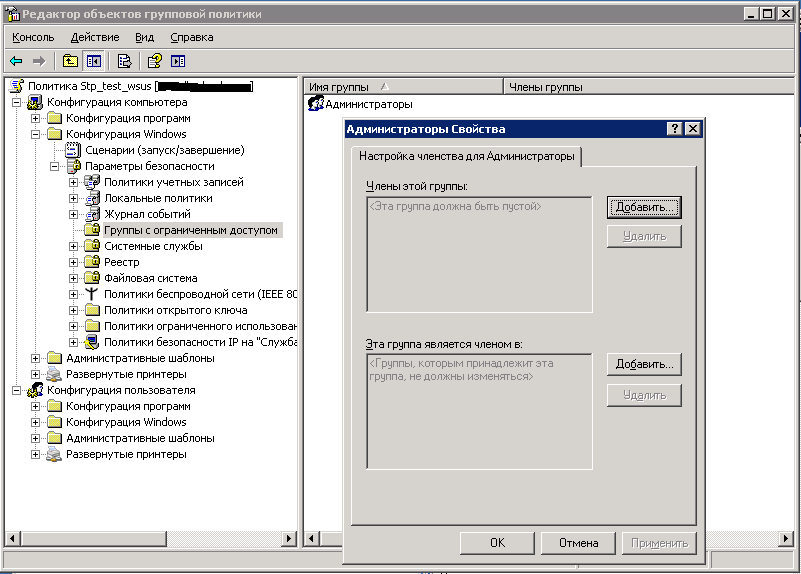Click Добавить for 'group is member of'
Screen dimensions: 801x574
(644, 365)
